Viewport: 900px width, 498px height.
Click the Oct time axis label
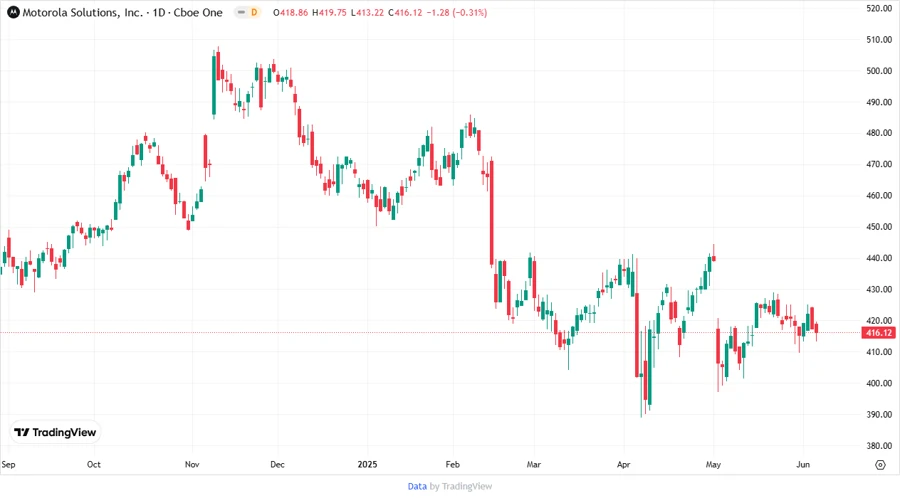coord(94,464)
